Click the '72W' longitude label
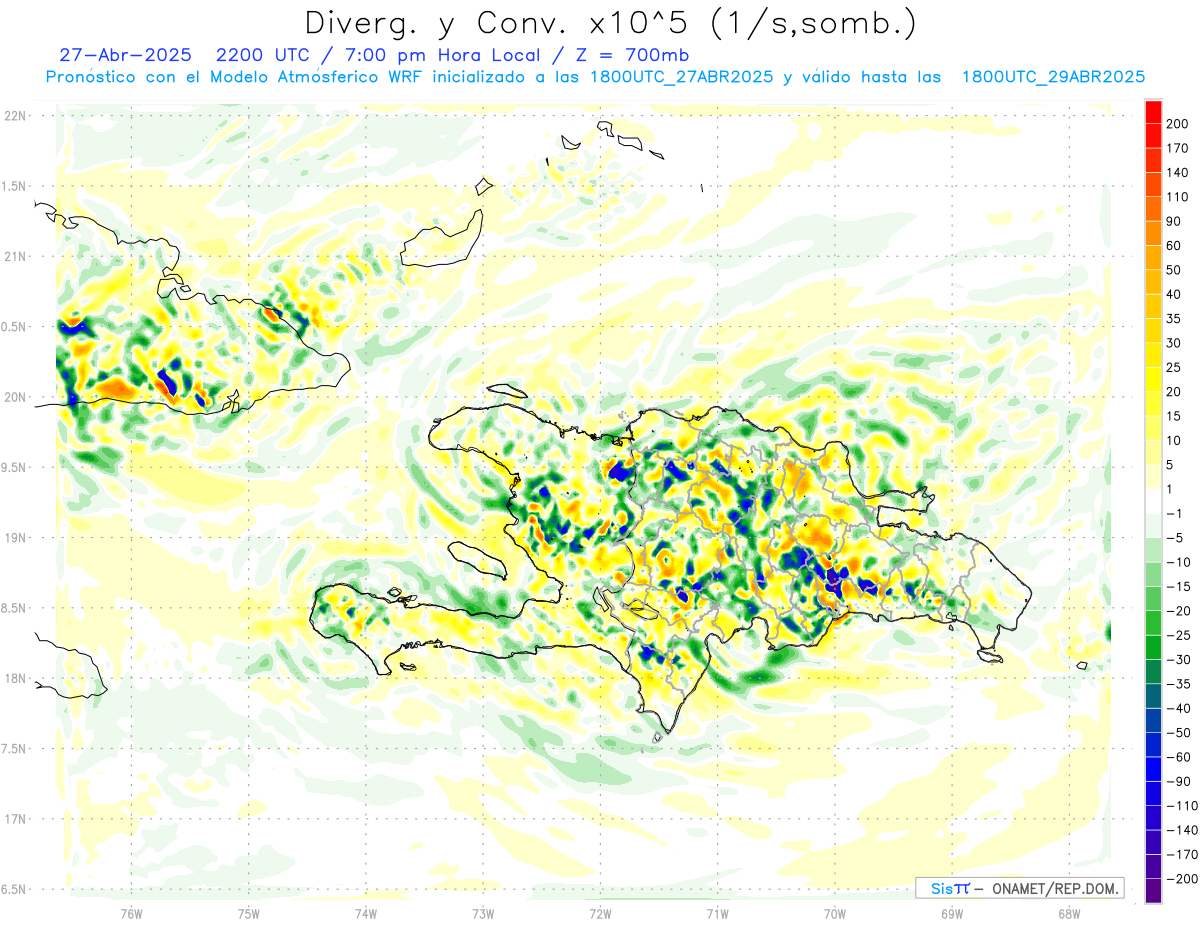 pyautogui.click(x=600, y=912)
